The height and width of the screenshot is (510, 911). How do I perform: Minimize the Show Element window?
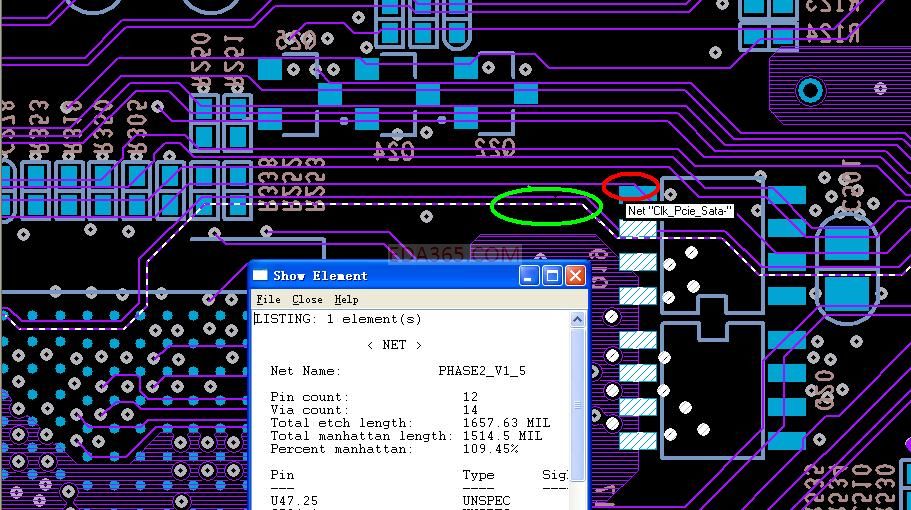529,275
